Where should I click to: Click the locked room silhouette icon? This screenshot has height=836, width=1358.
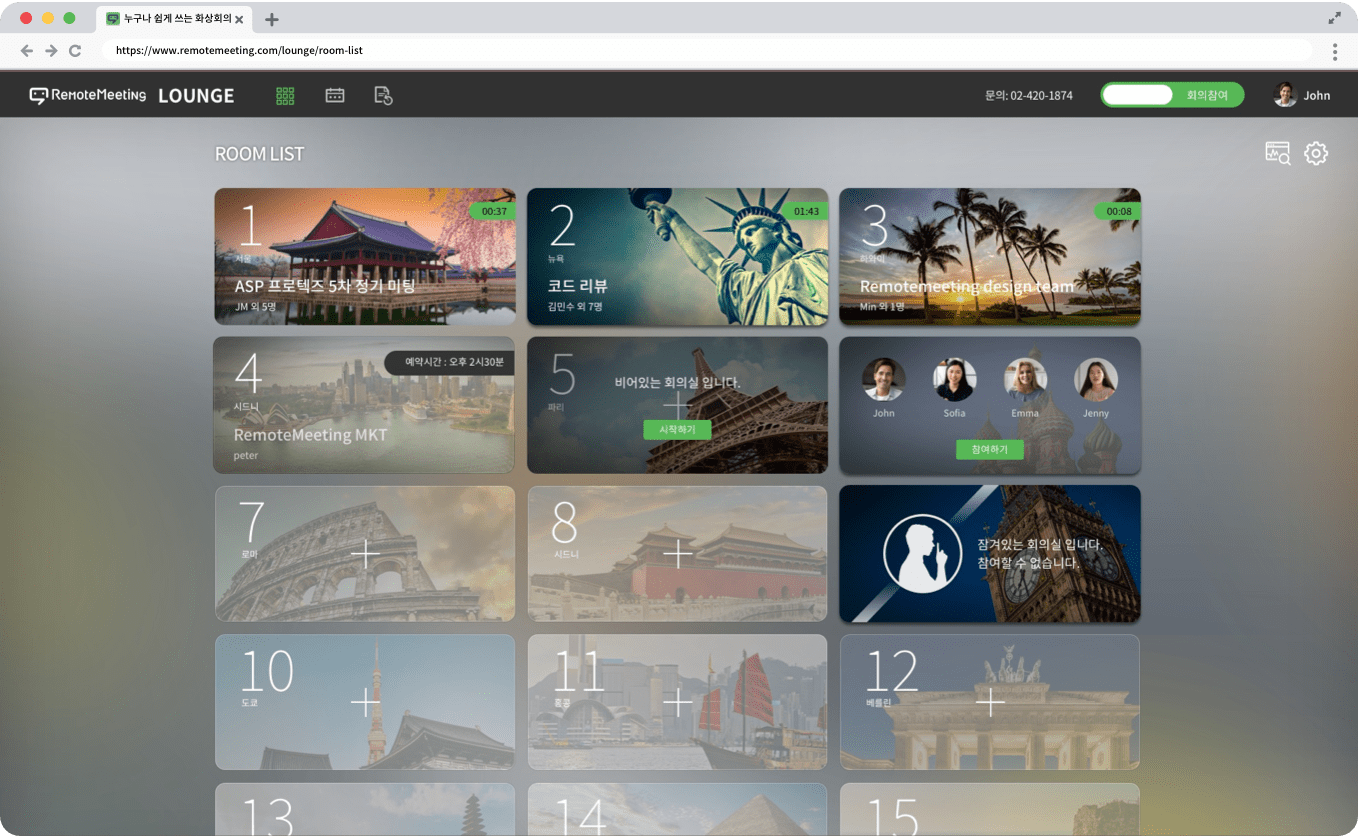(x=922, y=553)
